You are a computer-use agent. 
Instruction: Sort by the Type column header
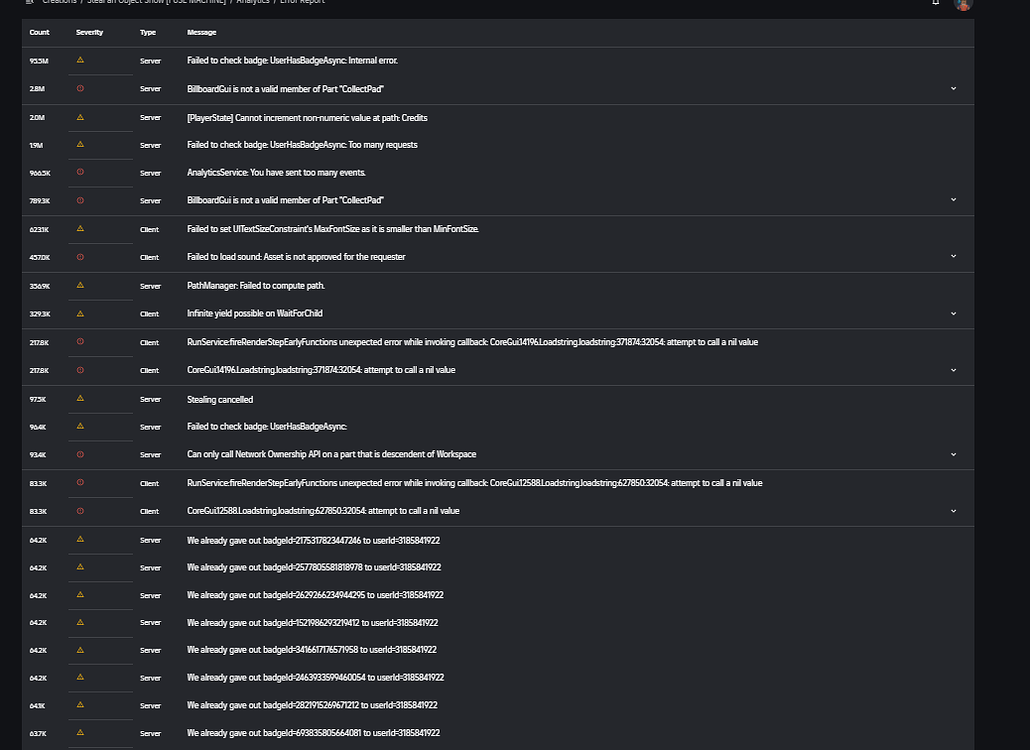click(148, 32)
